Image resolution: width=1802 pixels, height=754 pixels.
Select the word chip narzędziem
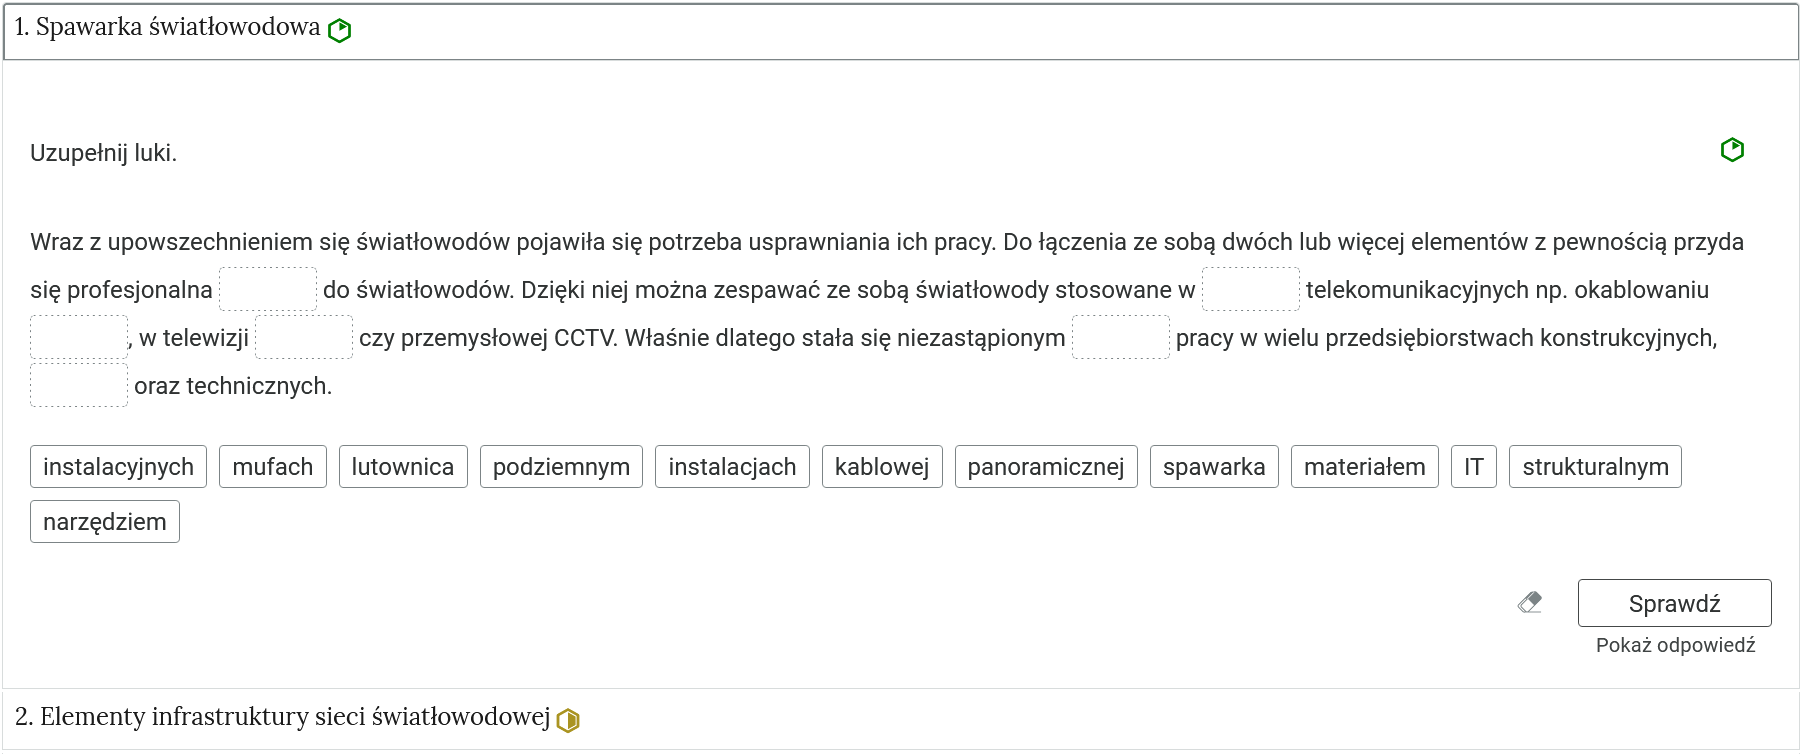(x=105, y=521)
